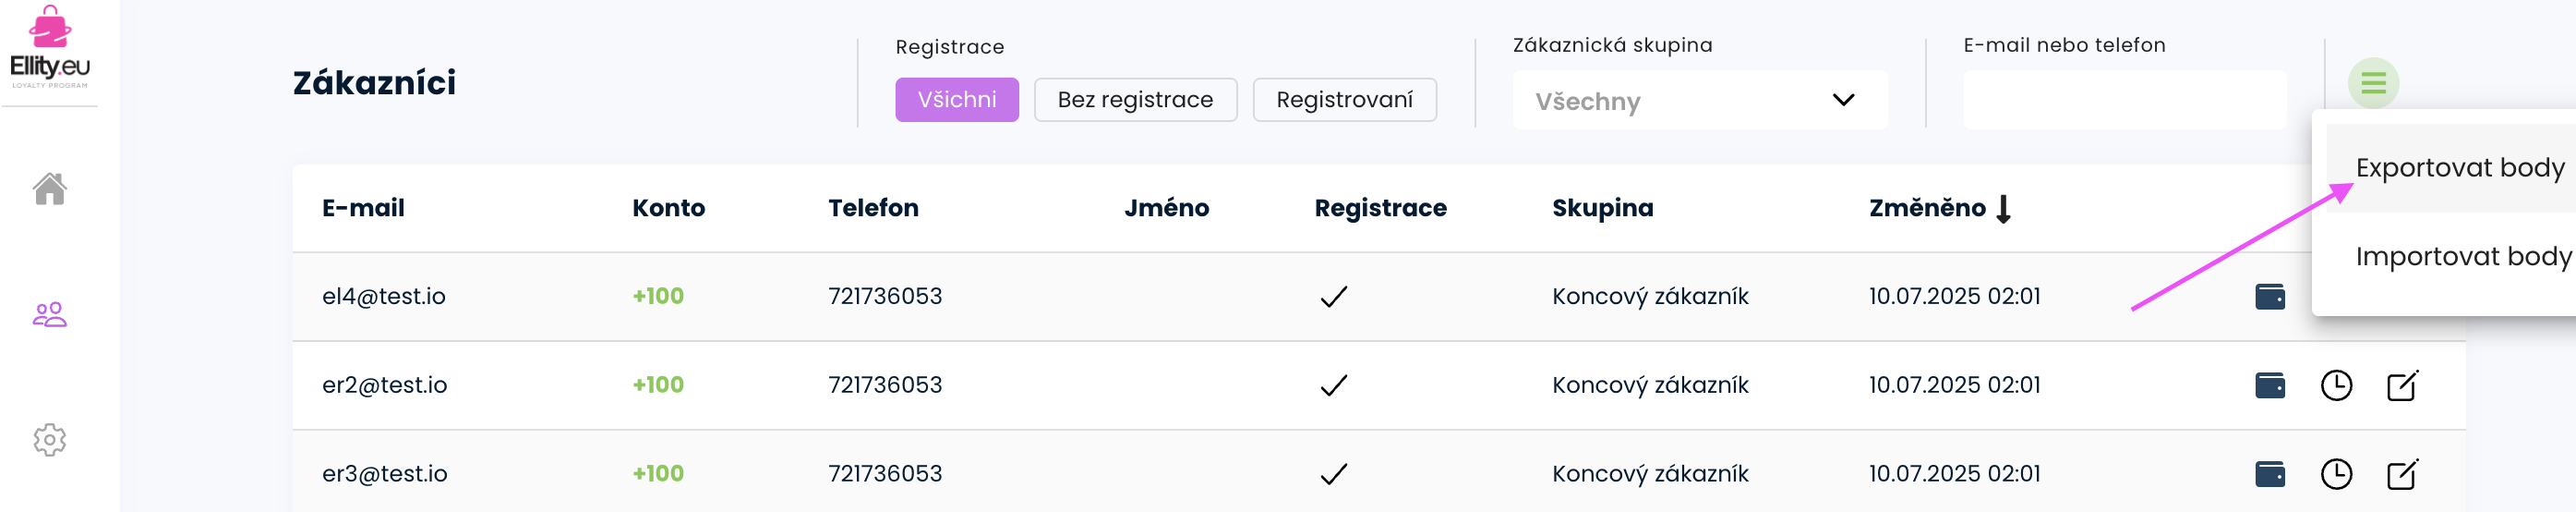Filter by Bez registrace
The height and width of the screenshot is (512, 2576).
[1135, 100]
